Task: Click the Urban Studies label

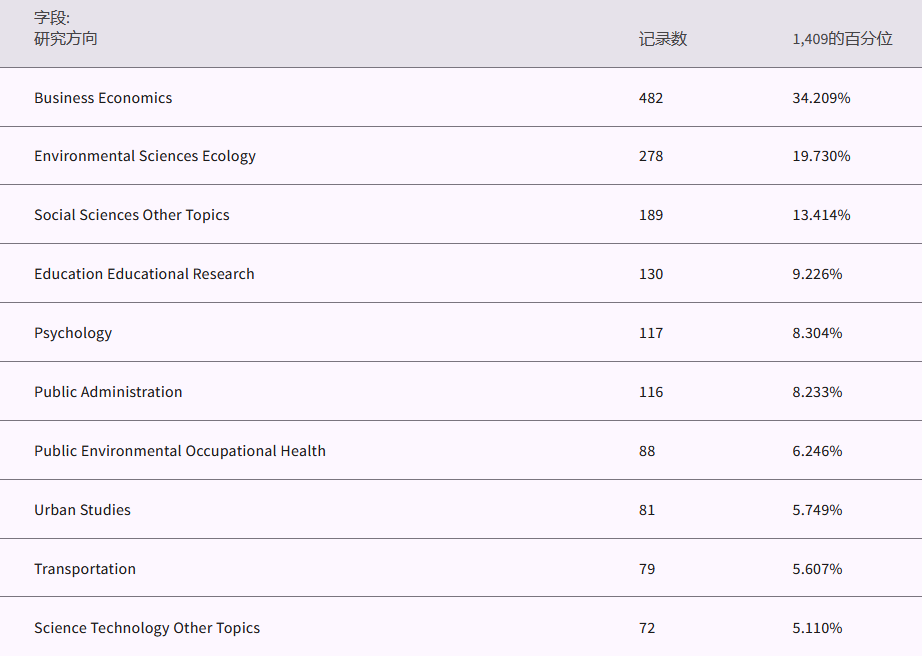Action: [82, 510]
